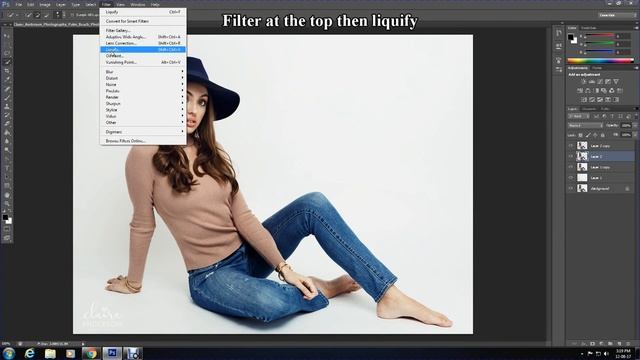Open the layer blend mode dropdown

tap(585, 125)
